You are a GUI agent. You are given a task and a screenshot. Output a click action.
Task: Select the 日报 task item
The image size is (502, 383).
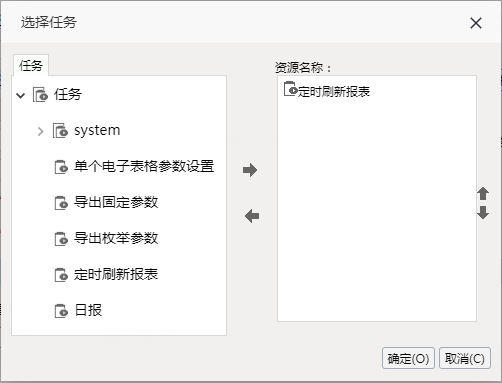(x=88, y=310)
